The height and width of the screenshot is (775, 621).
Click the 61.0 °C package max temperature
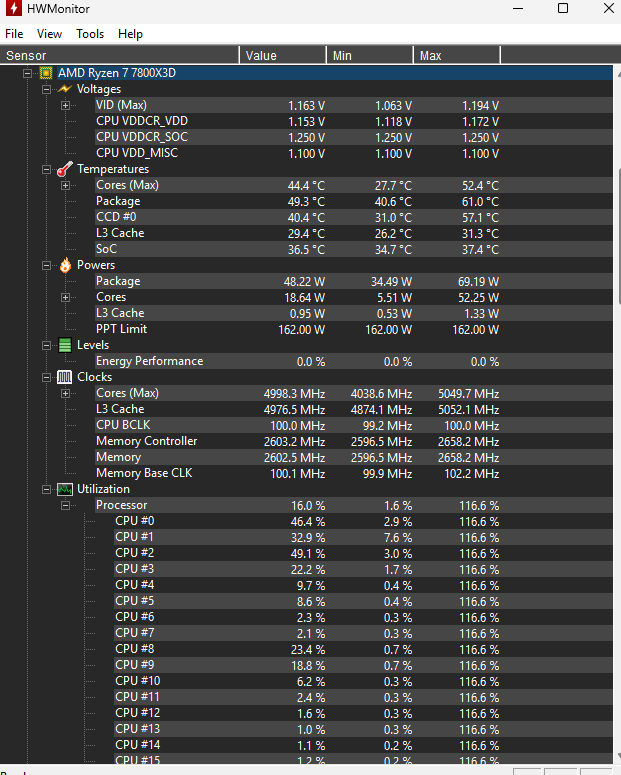pyautogui.click(x=480, y=202)
